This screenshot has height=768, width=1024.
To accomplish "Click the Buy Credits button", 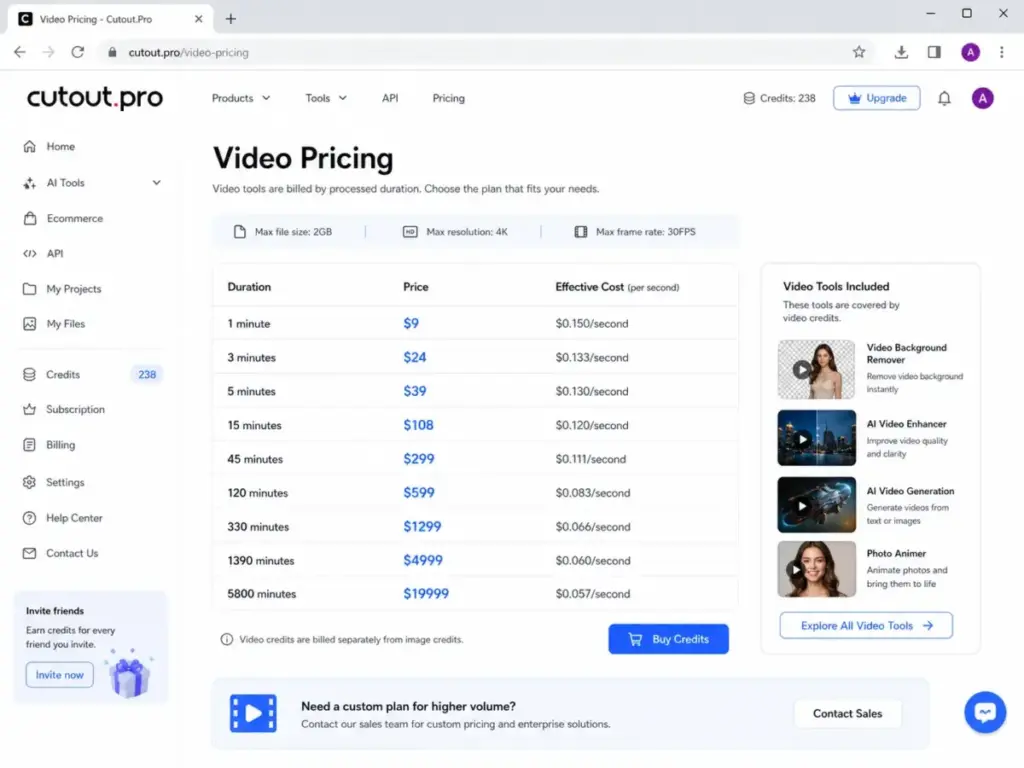I will coord(668,639).
